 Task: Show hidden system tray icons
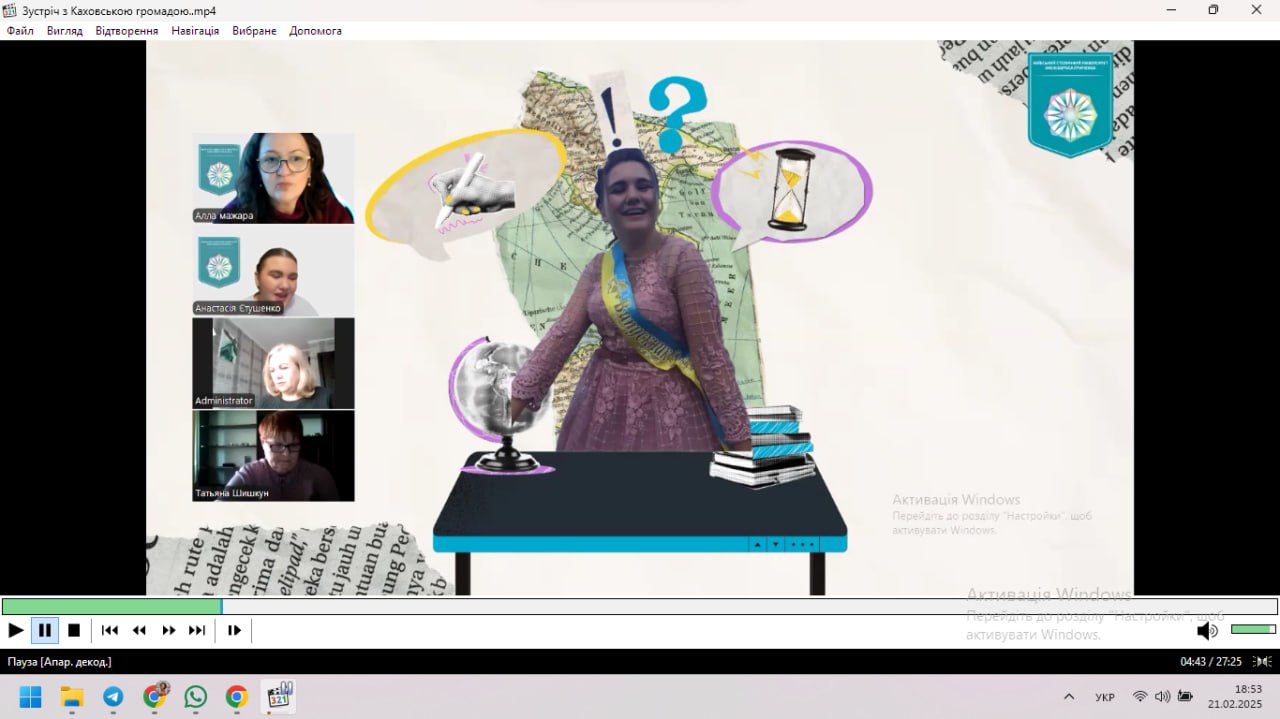[1069, 697]
